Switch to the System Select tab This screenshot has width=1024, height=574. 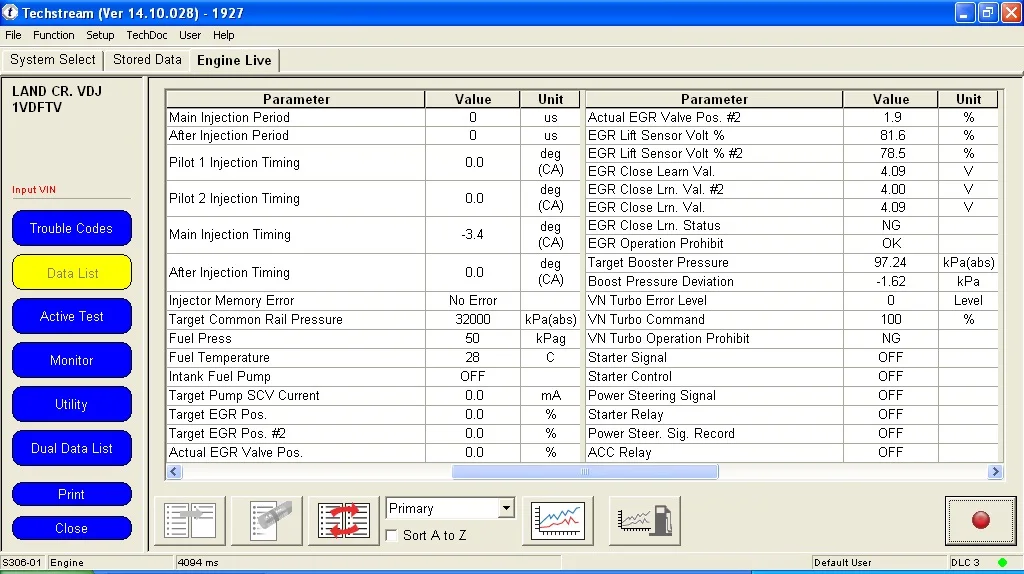[53, 59]
